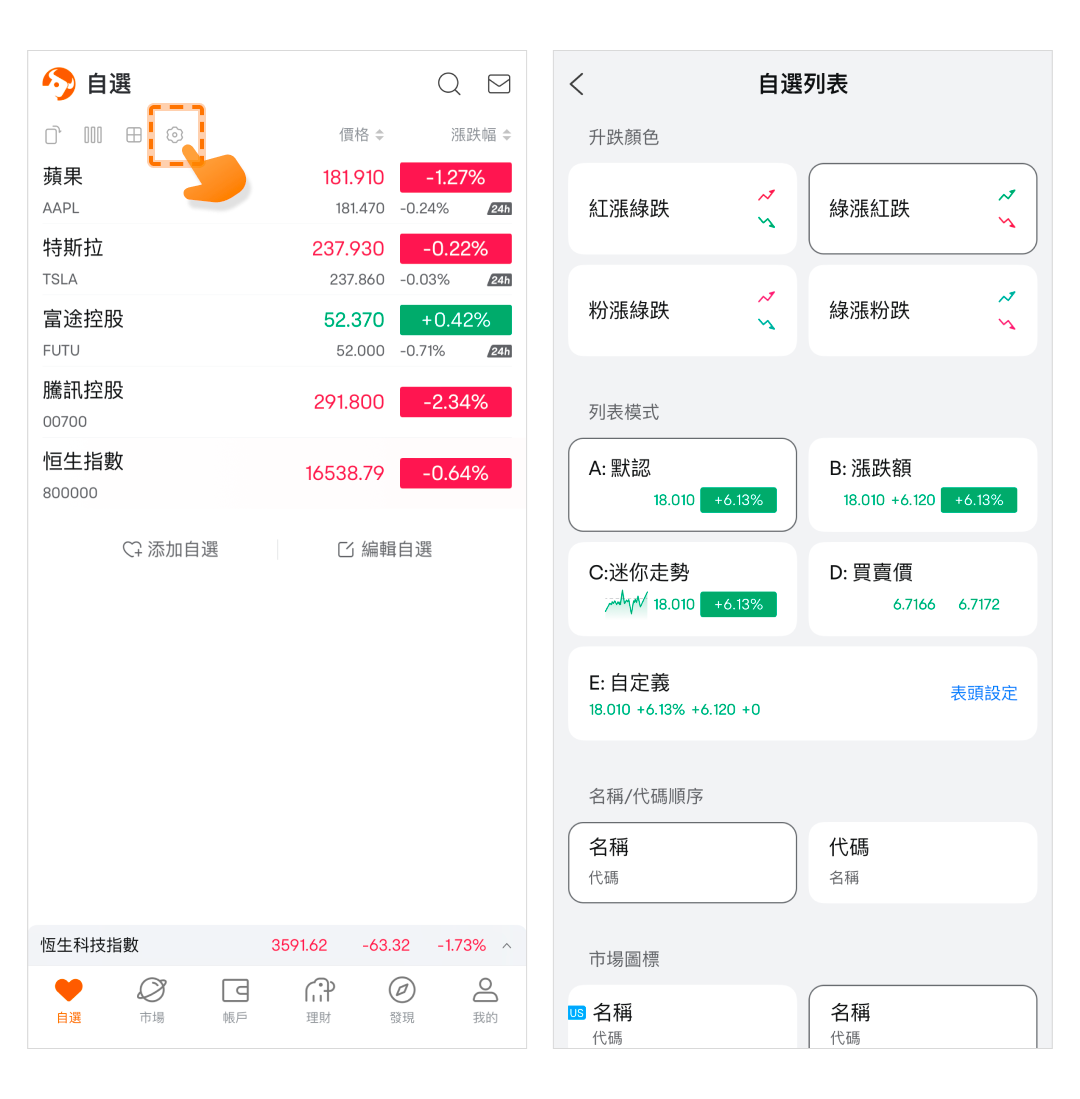Select 代碼 first name order option
Viewport: 1080px width, 1099px height.
pos(922,862)
